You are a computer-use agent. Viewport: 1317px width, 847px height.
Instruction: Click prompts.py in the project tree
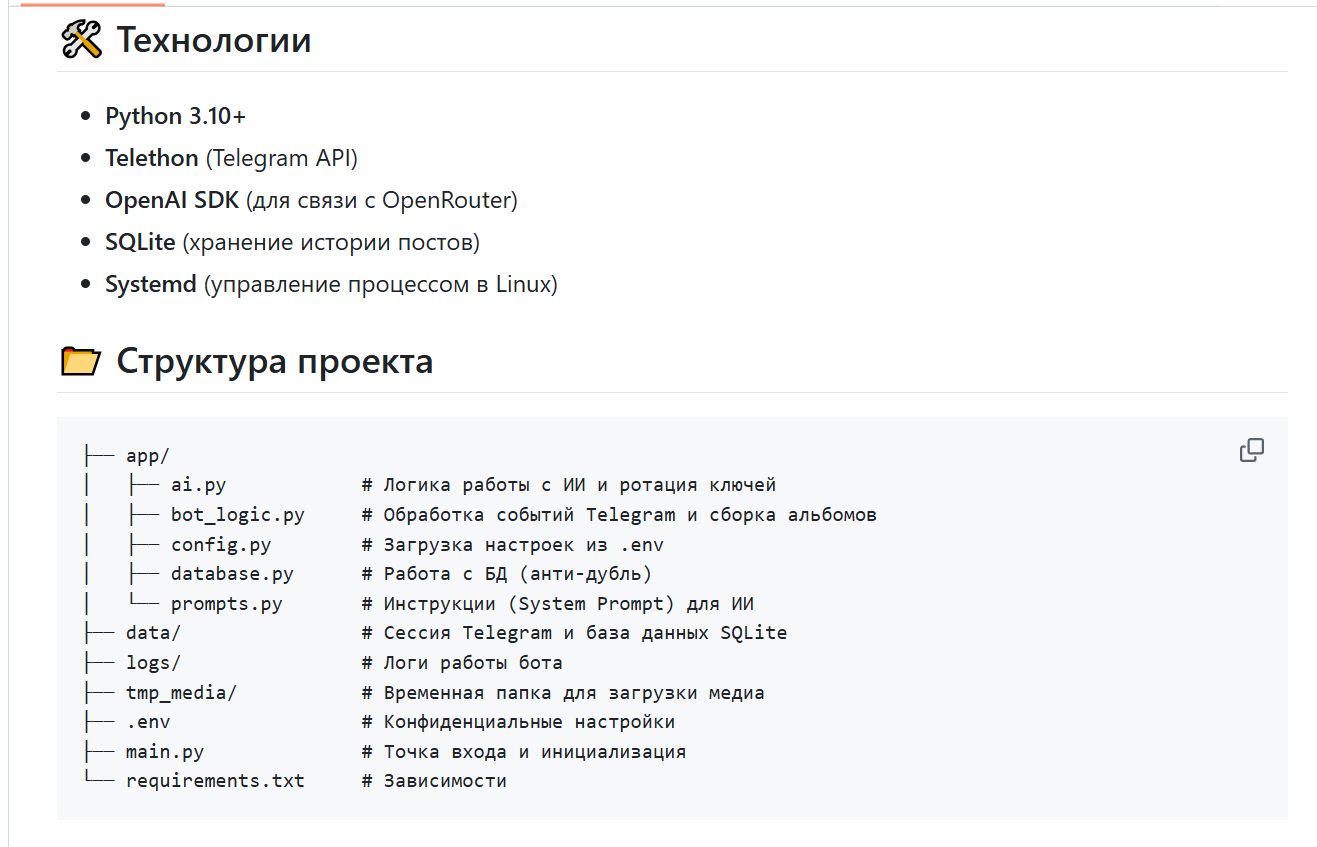[x=227, y=604]
